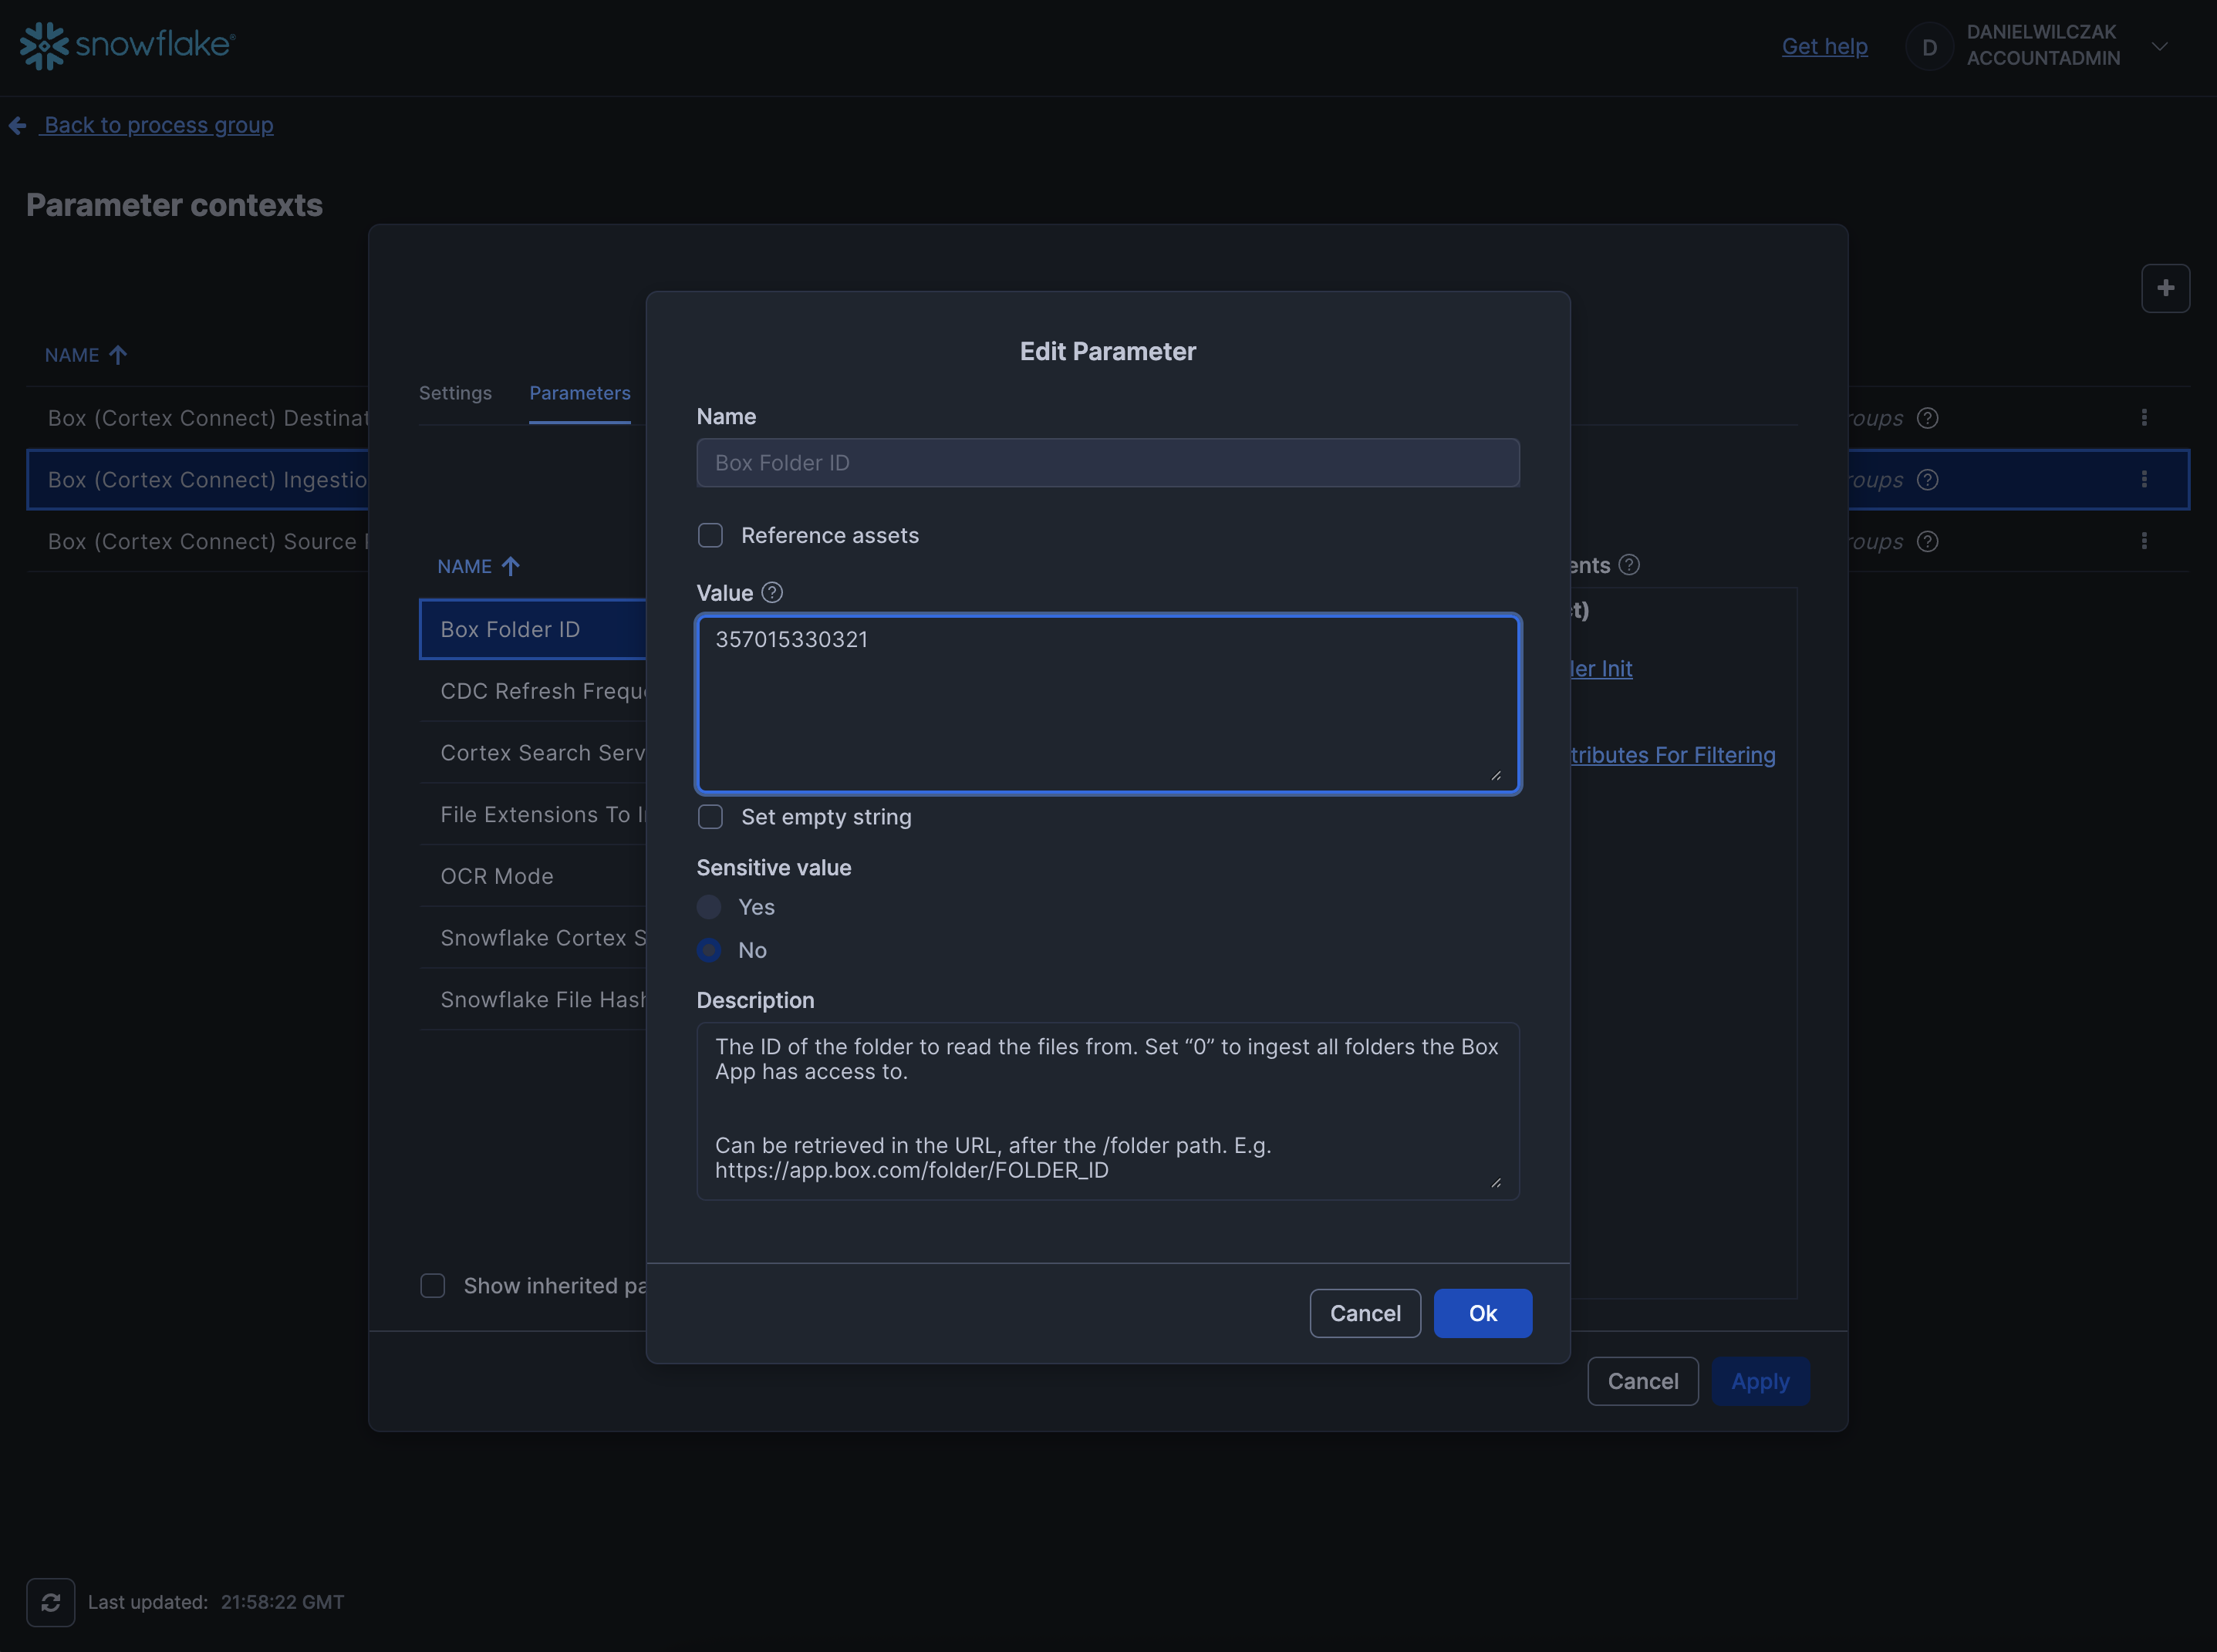Click the back arrow icon
The height and width of the screenshot is (1652, 2217).
pos(17,125)
